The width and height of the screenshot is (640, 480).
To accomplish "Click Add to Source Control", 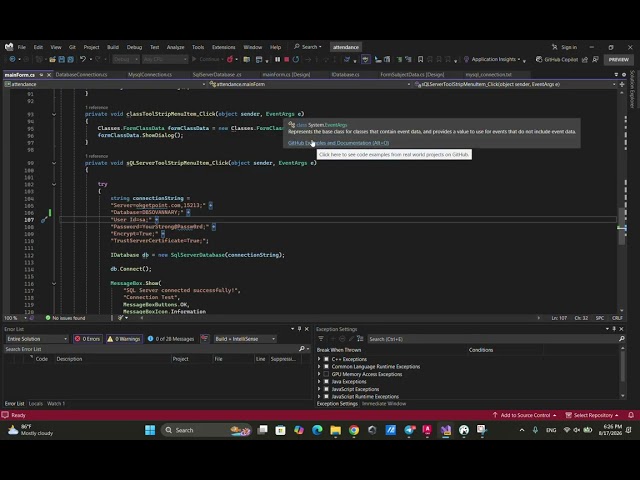I will click(x=524, y=415).
